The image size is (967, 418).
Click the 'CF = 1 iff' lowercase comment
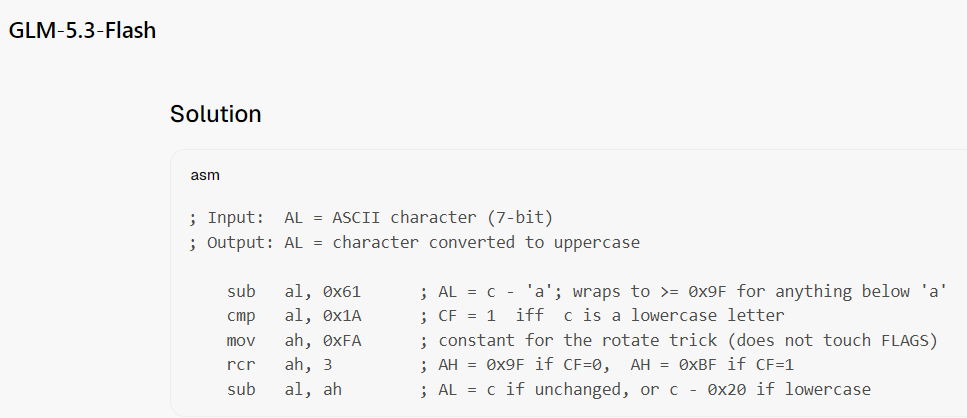tap(602, 316)
